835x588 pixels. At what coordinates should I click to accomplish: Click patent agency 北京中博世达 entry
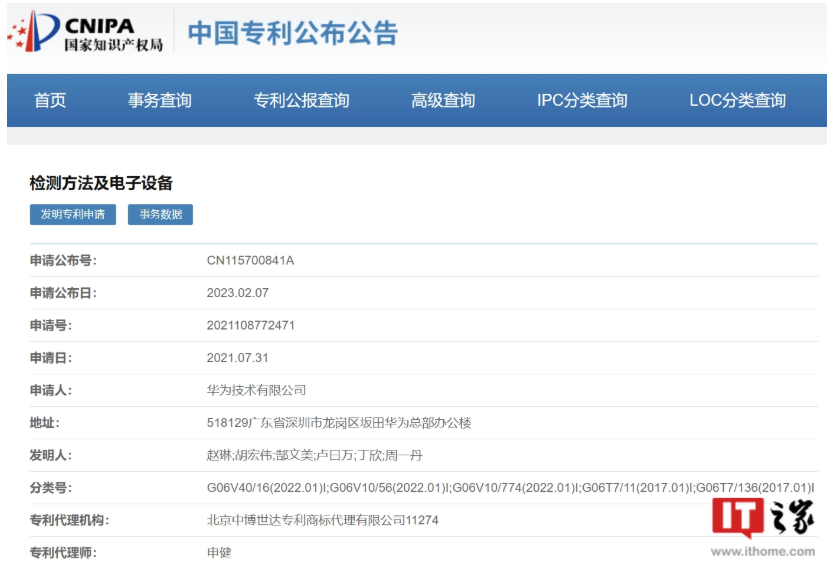pyautogui.click(x=322, y=520)
